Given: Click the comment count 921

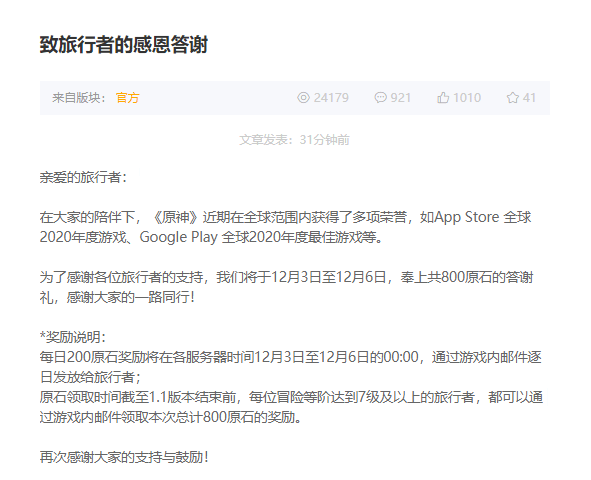Looking at the screenshot, I should 401,98.
